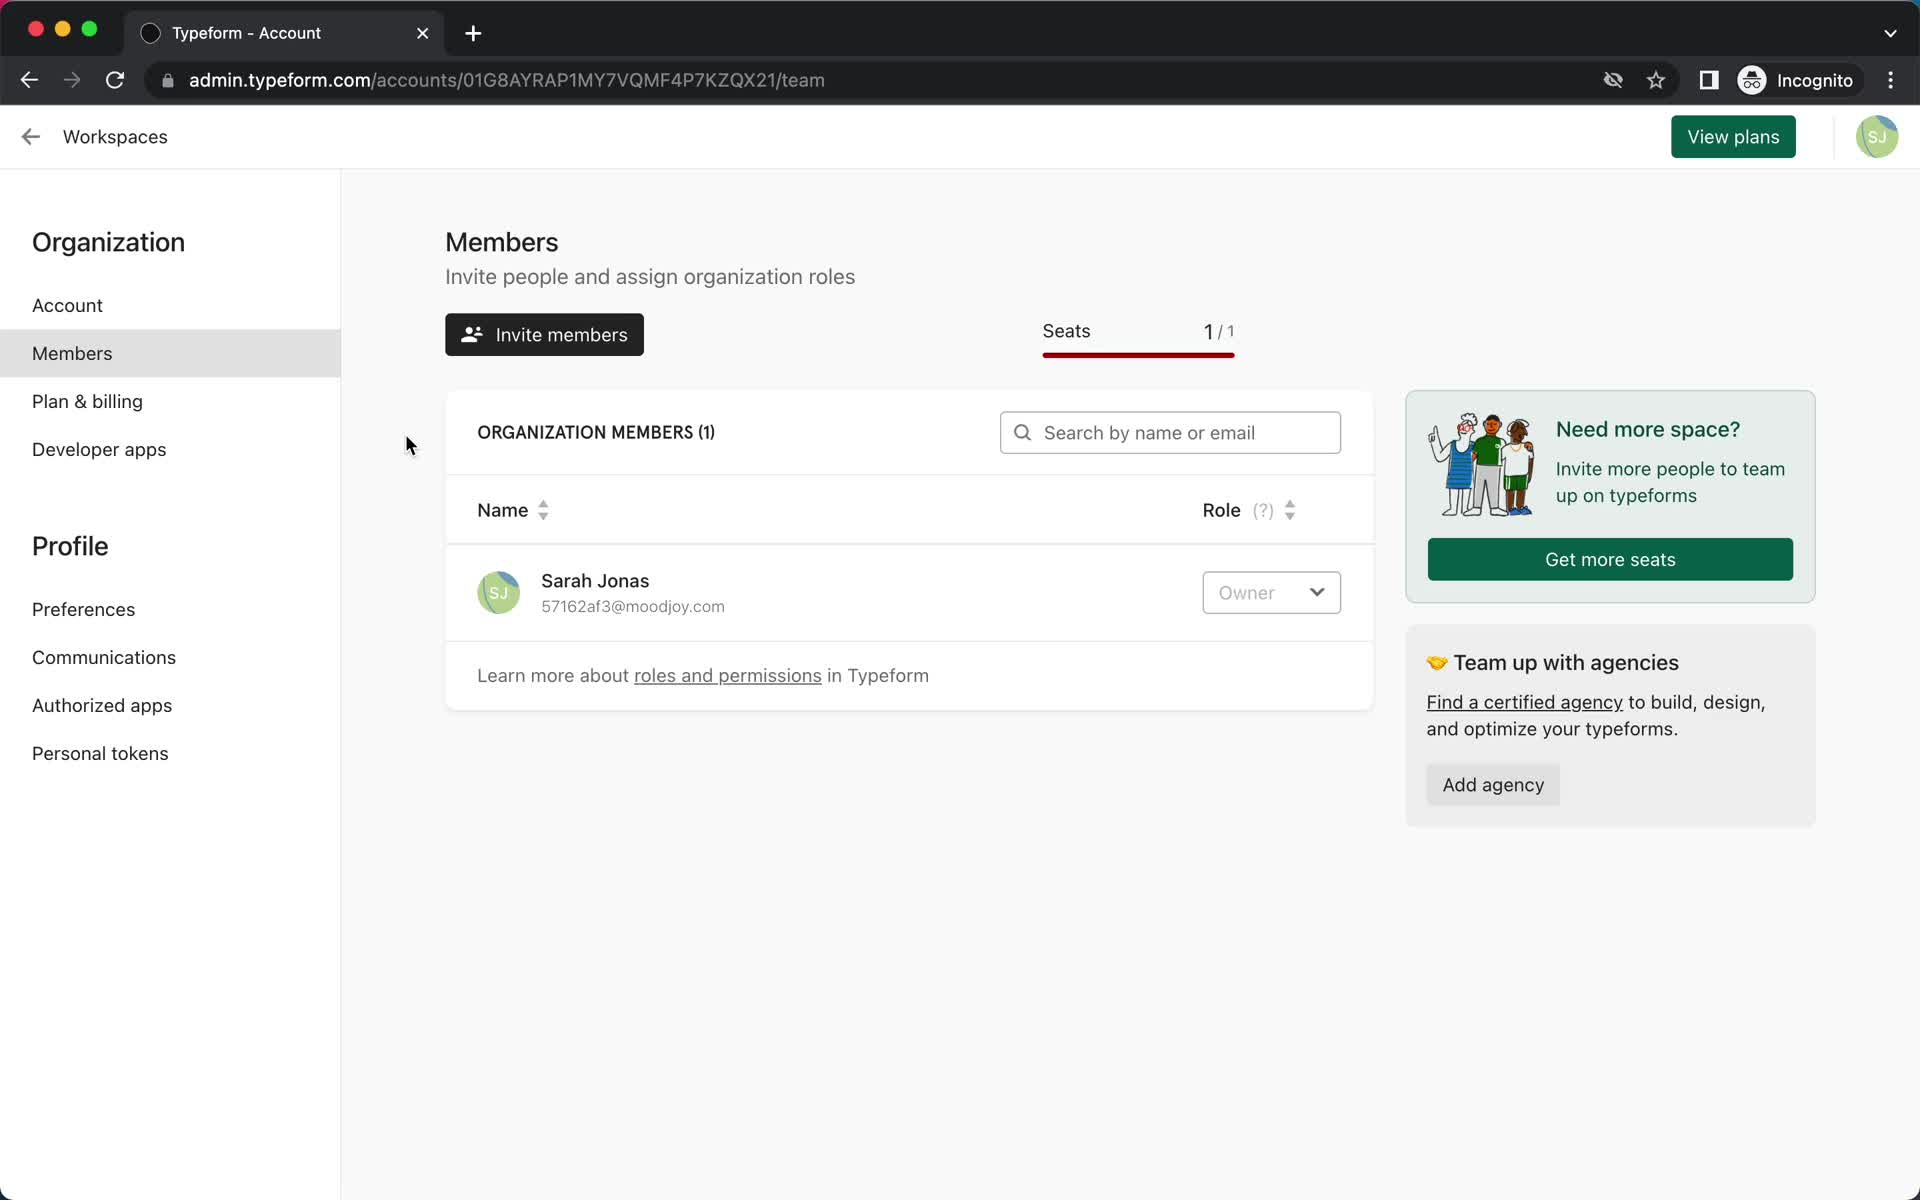1920x1200 pixels.
Task: Click the red Seats usage progress bar
Action: 1138,355
